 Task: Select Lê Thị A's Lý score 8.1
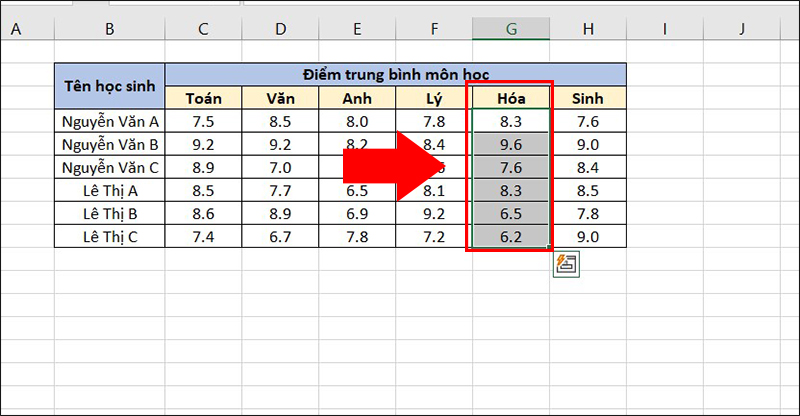pyautogui.click(x=434, y=190)
